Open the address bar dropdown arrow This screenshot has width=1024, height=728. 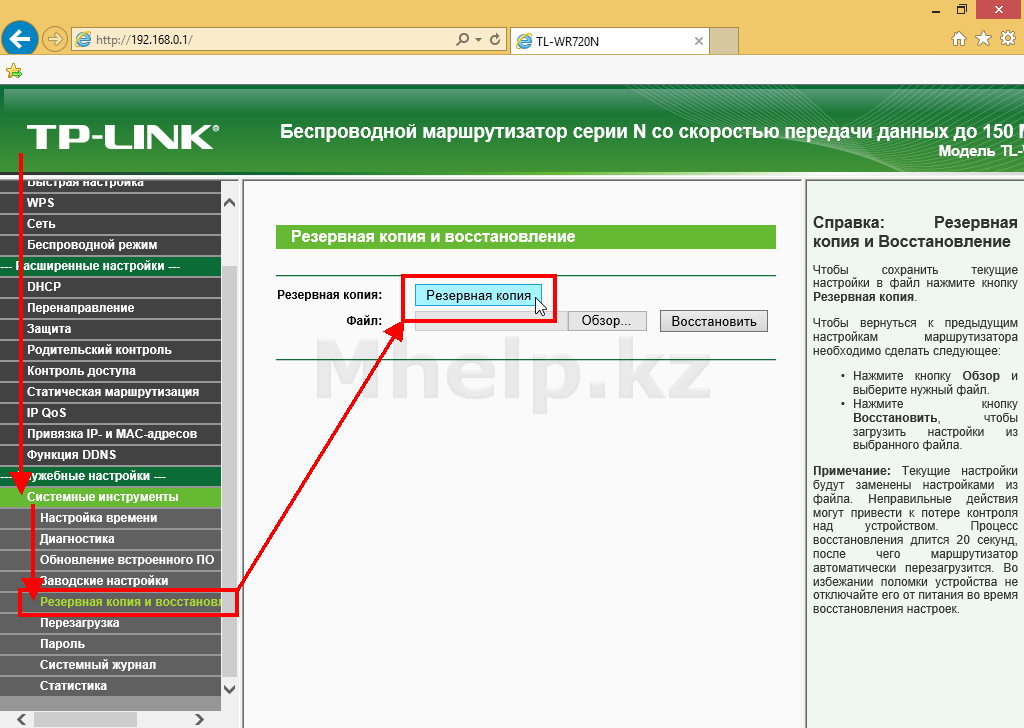[479, 40]
